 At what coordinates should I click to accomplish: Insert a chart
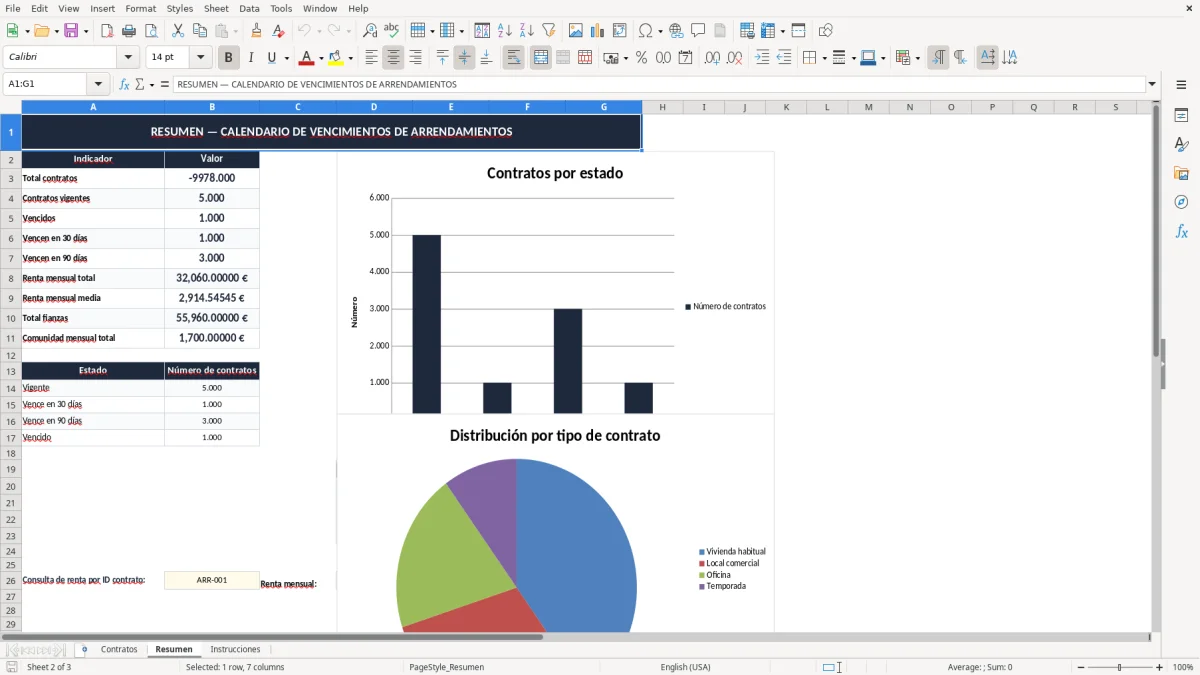(x=598, y=31)
